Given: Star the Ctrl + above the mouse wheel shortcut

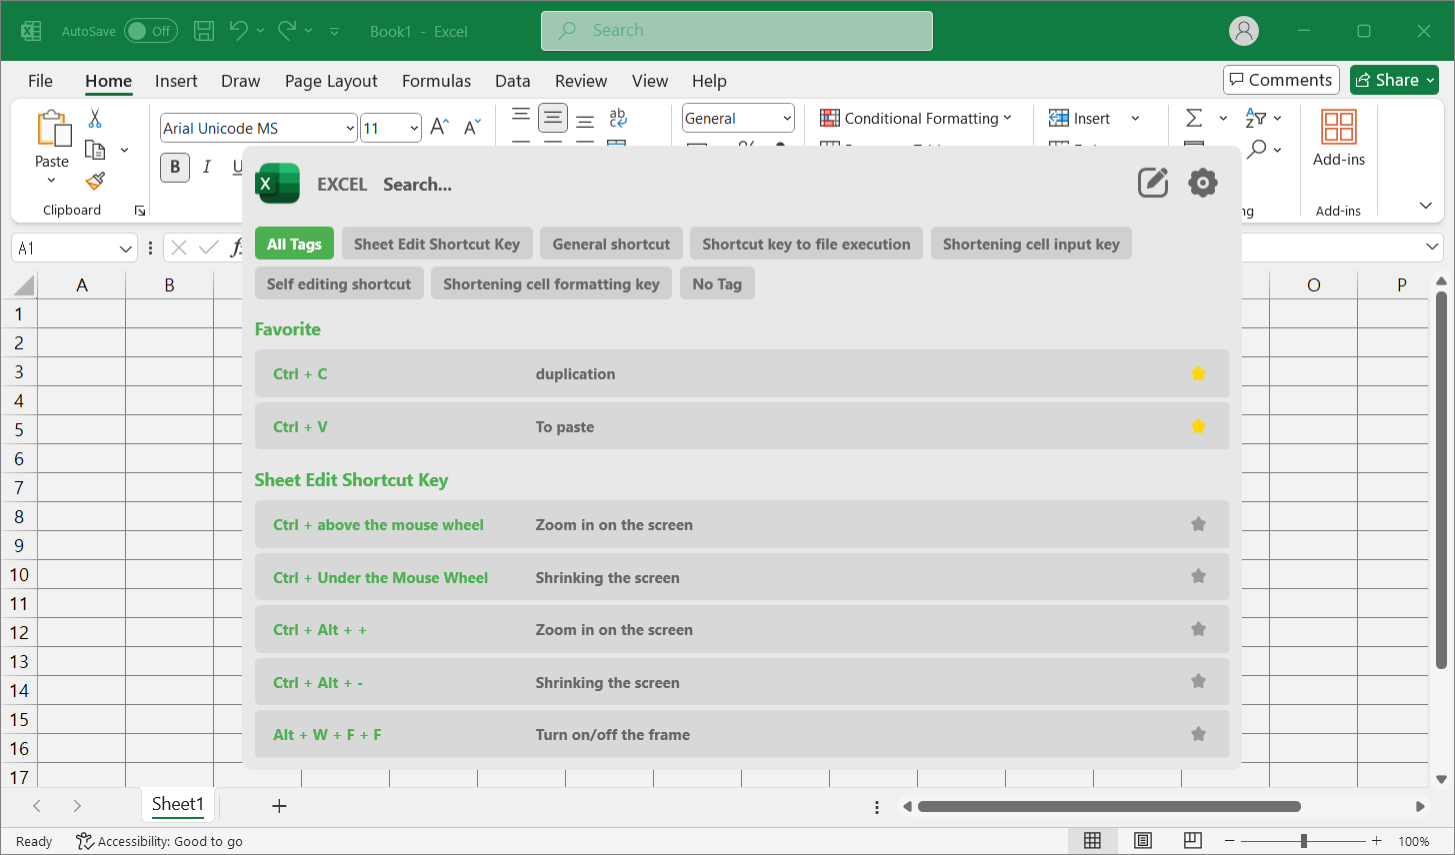Looking at the screenshot, I should pyautogui.click(x=1199, y=525).
